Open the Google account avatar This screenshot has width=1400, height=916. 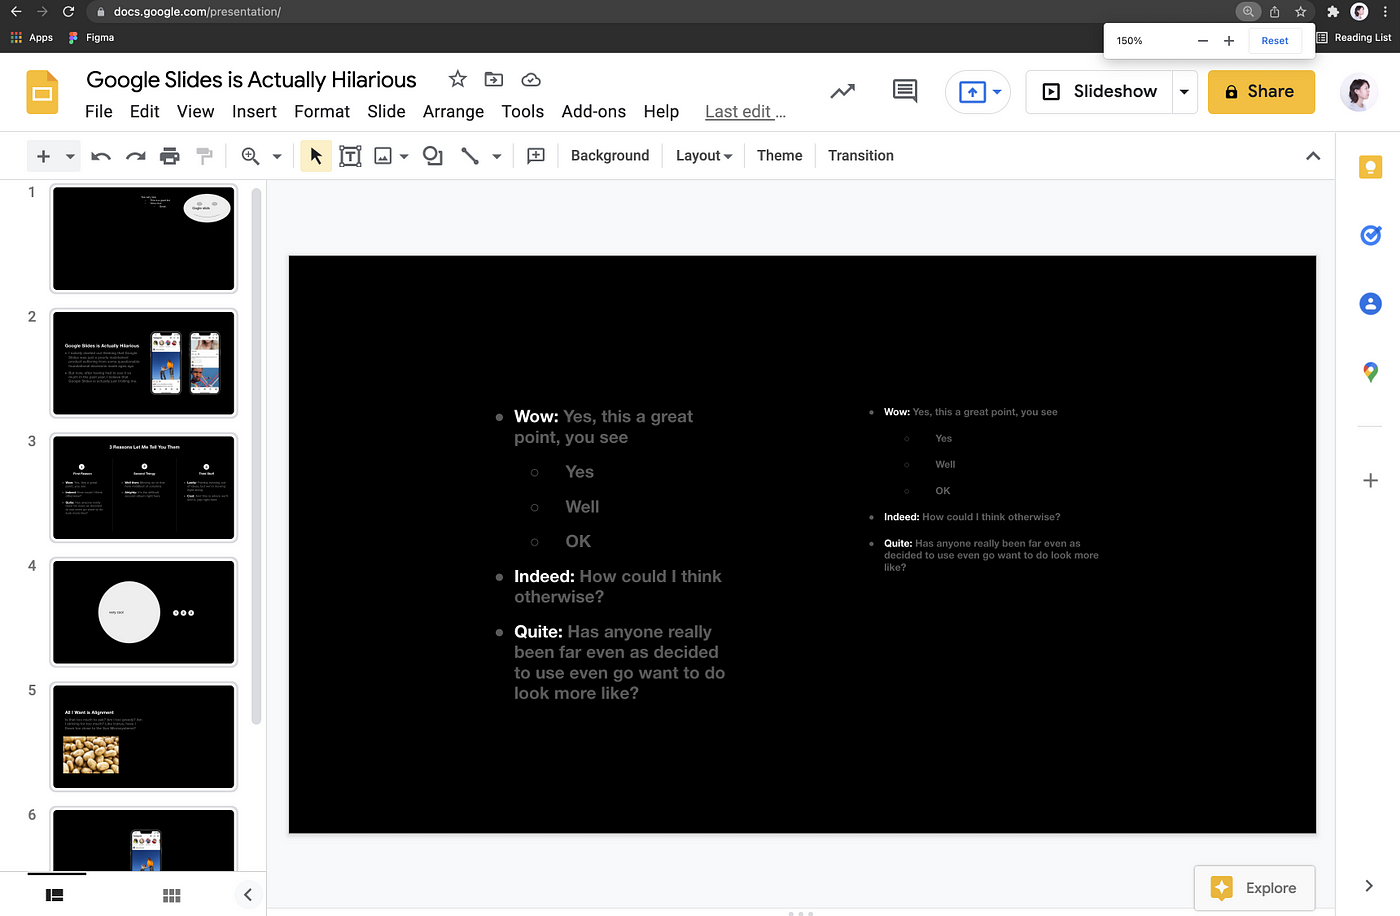point(1358,92)
